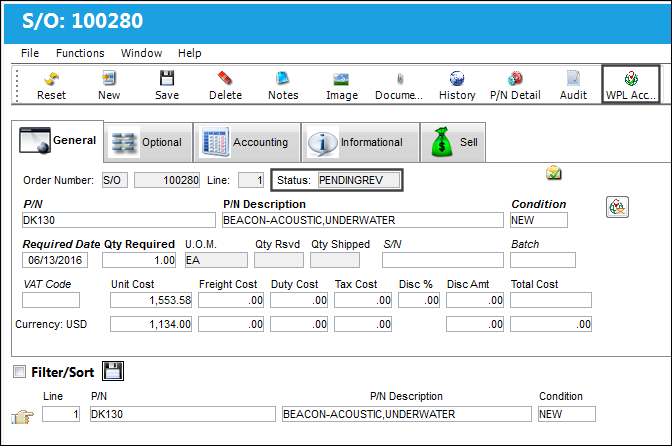Viewport: 672px width, 446px height.
Task: Click DK130 in the line list
Action: pyautogui.click(x=183, y=414)
